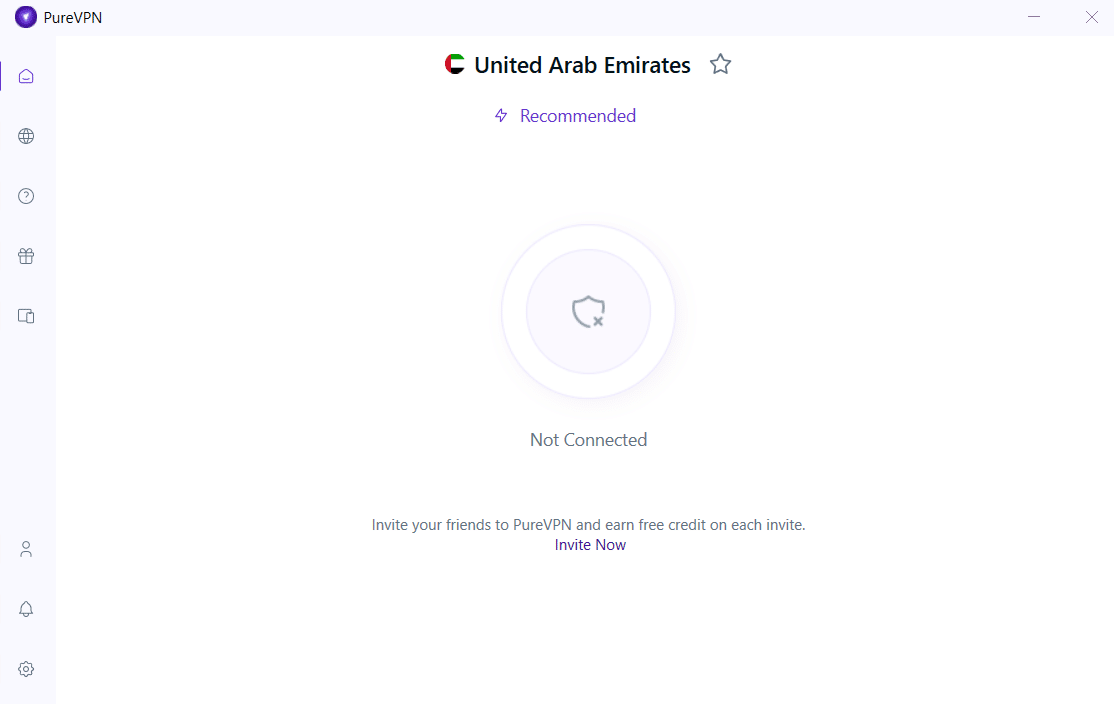Choose the United Arab Emirates location name
Image resolution: width=1114 pixels, height=704 pixels.
click(583, 65)
